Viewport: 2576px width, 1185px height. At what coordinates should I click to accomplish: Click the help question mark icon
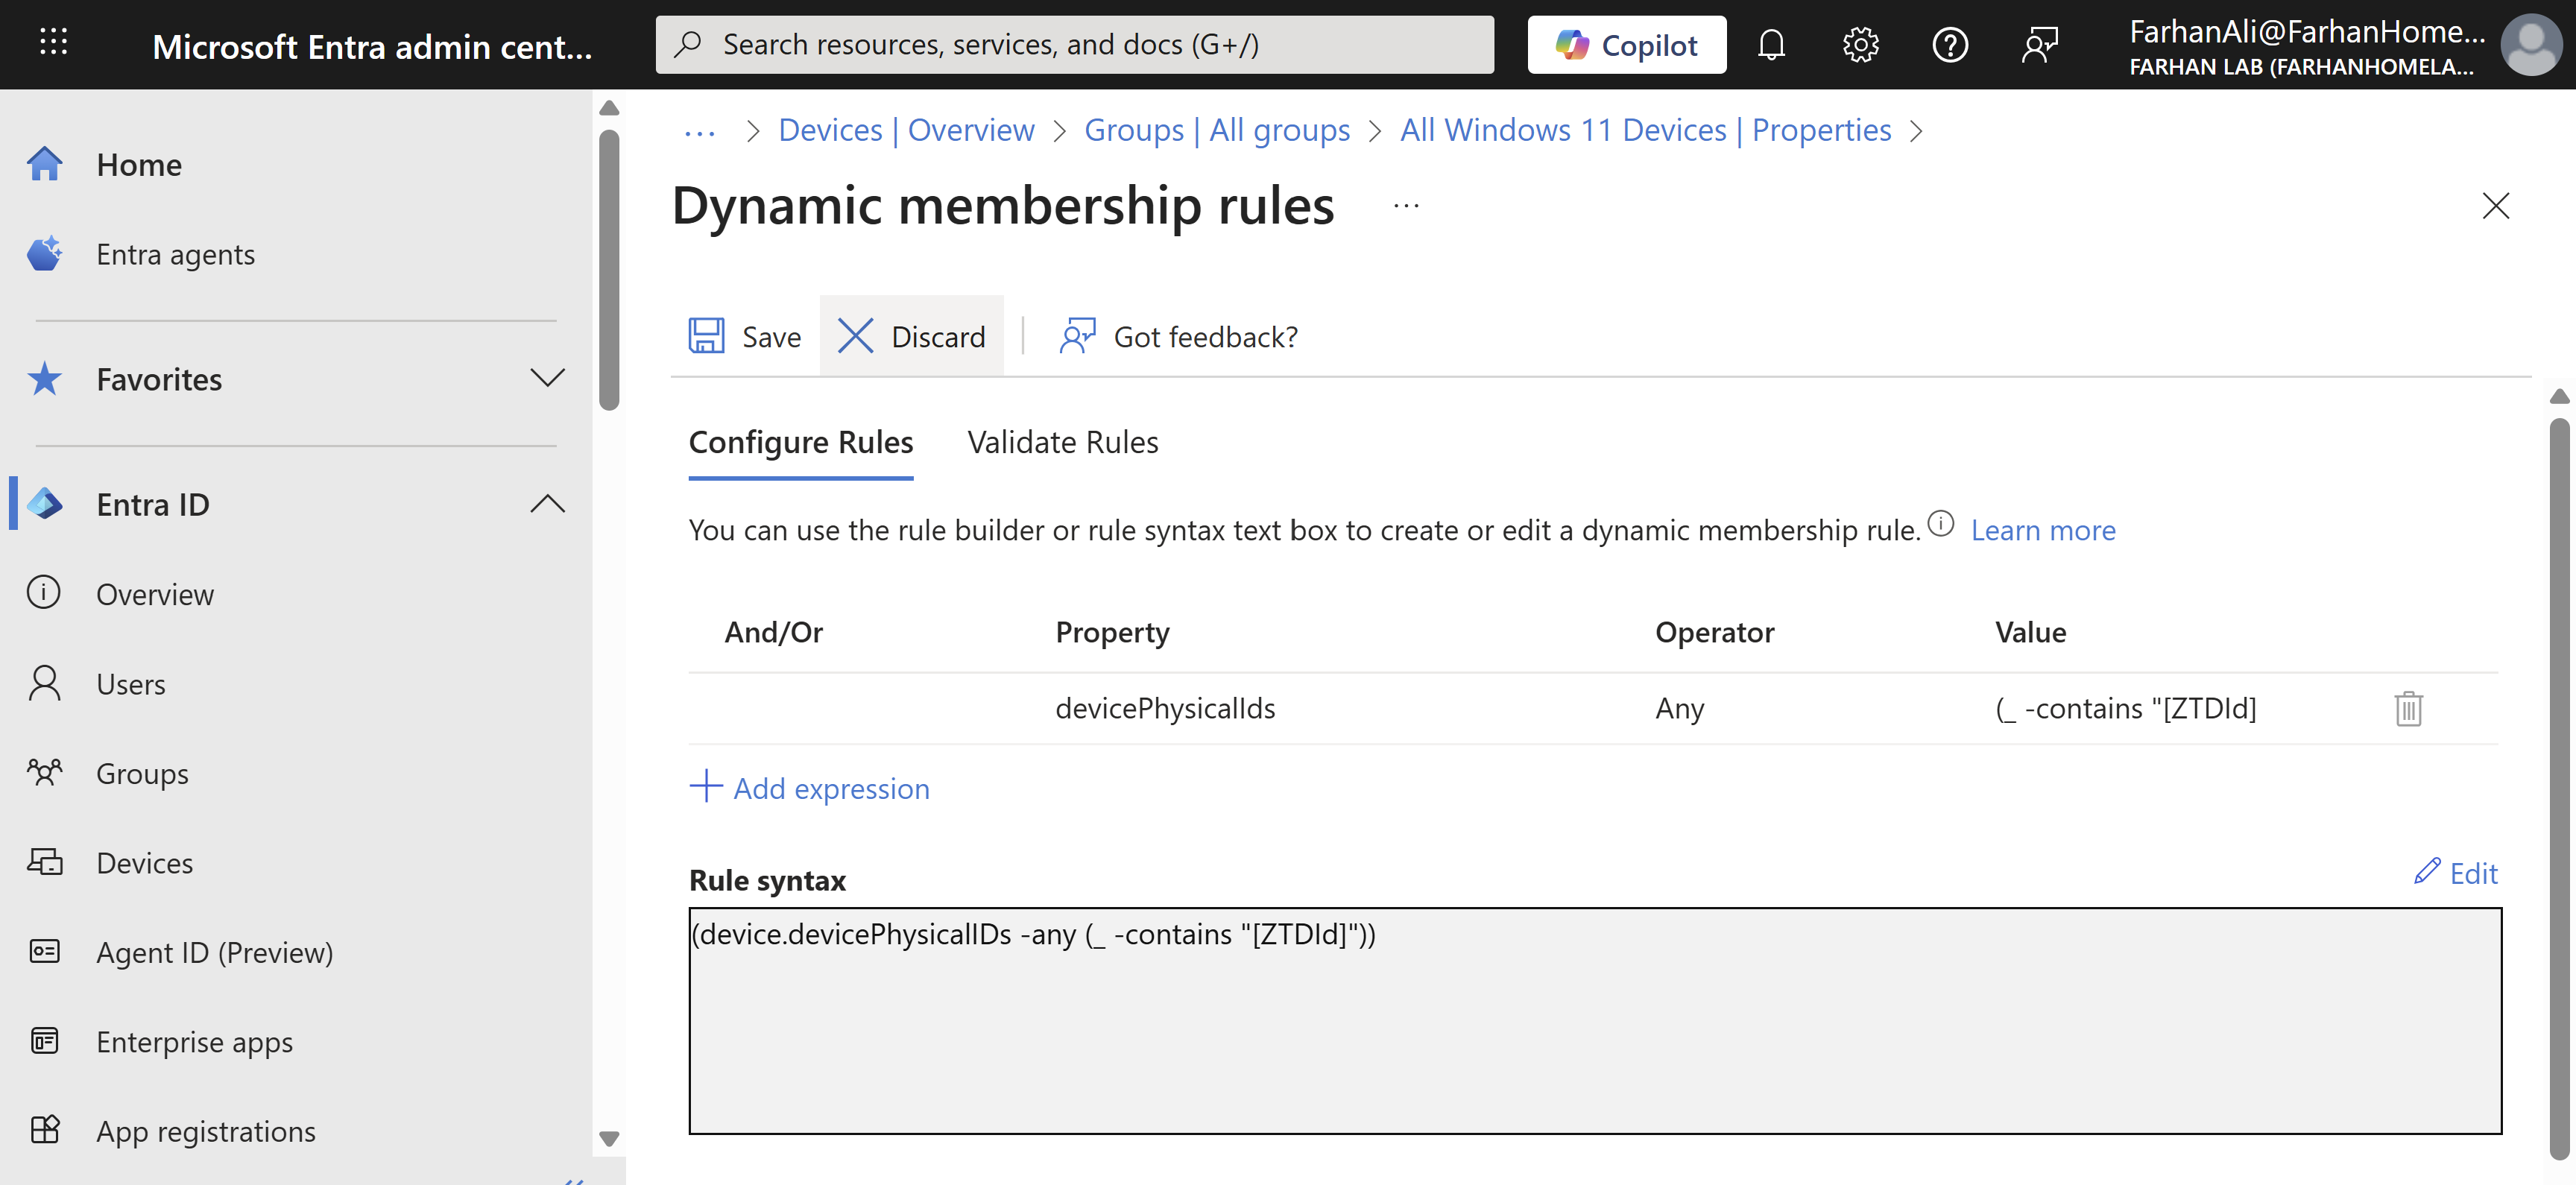coord(1949,45)
